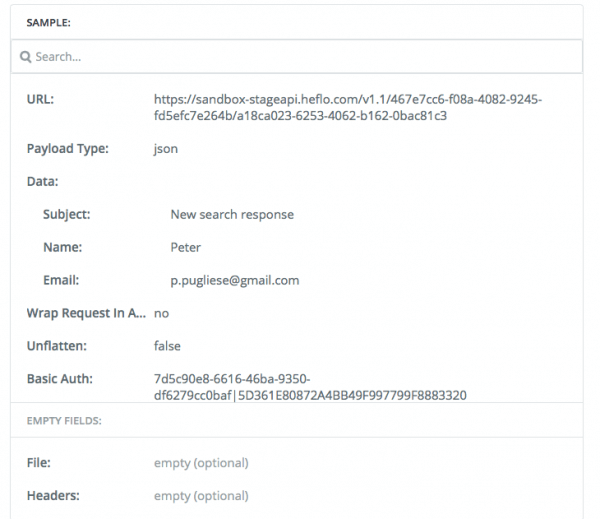Select the sandbox-stageapi URL value

348,108
